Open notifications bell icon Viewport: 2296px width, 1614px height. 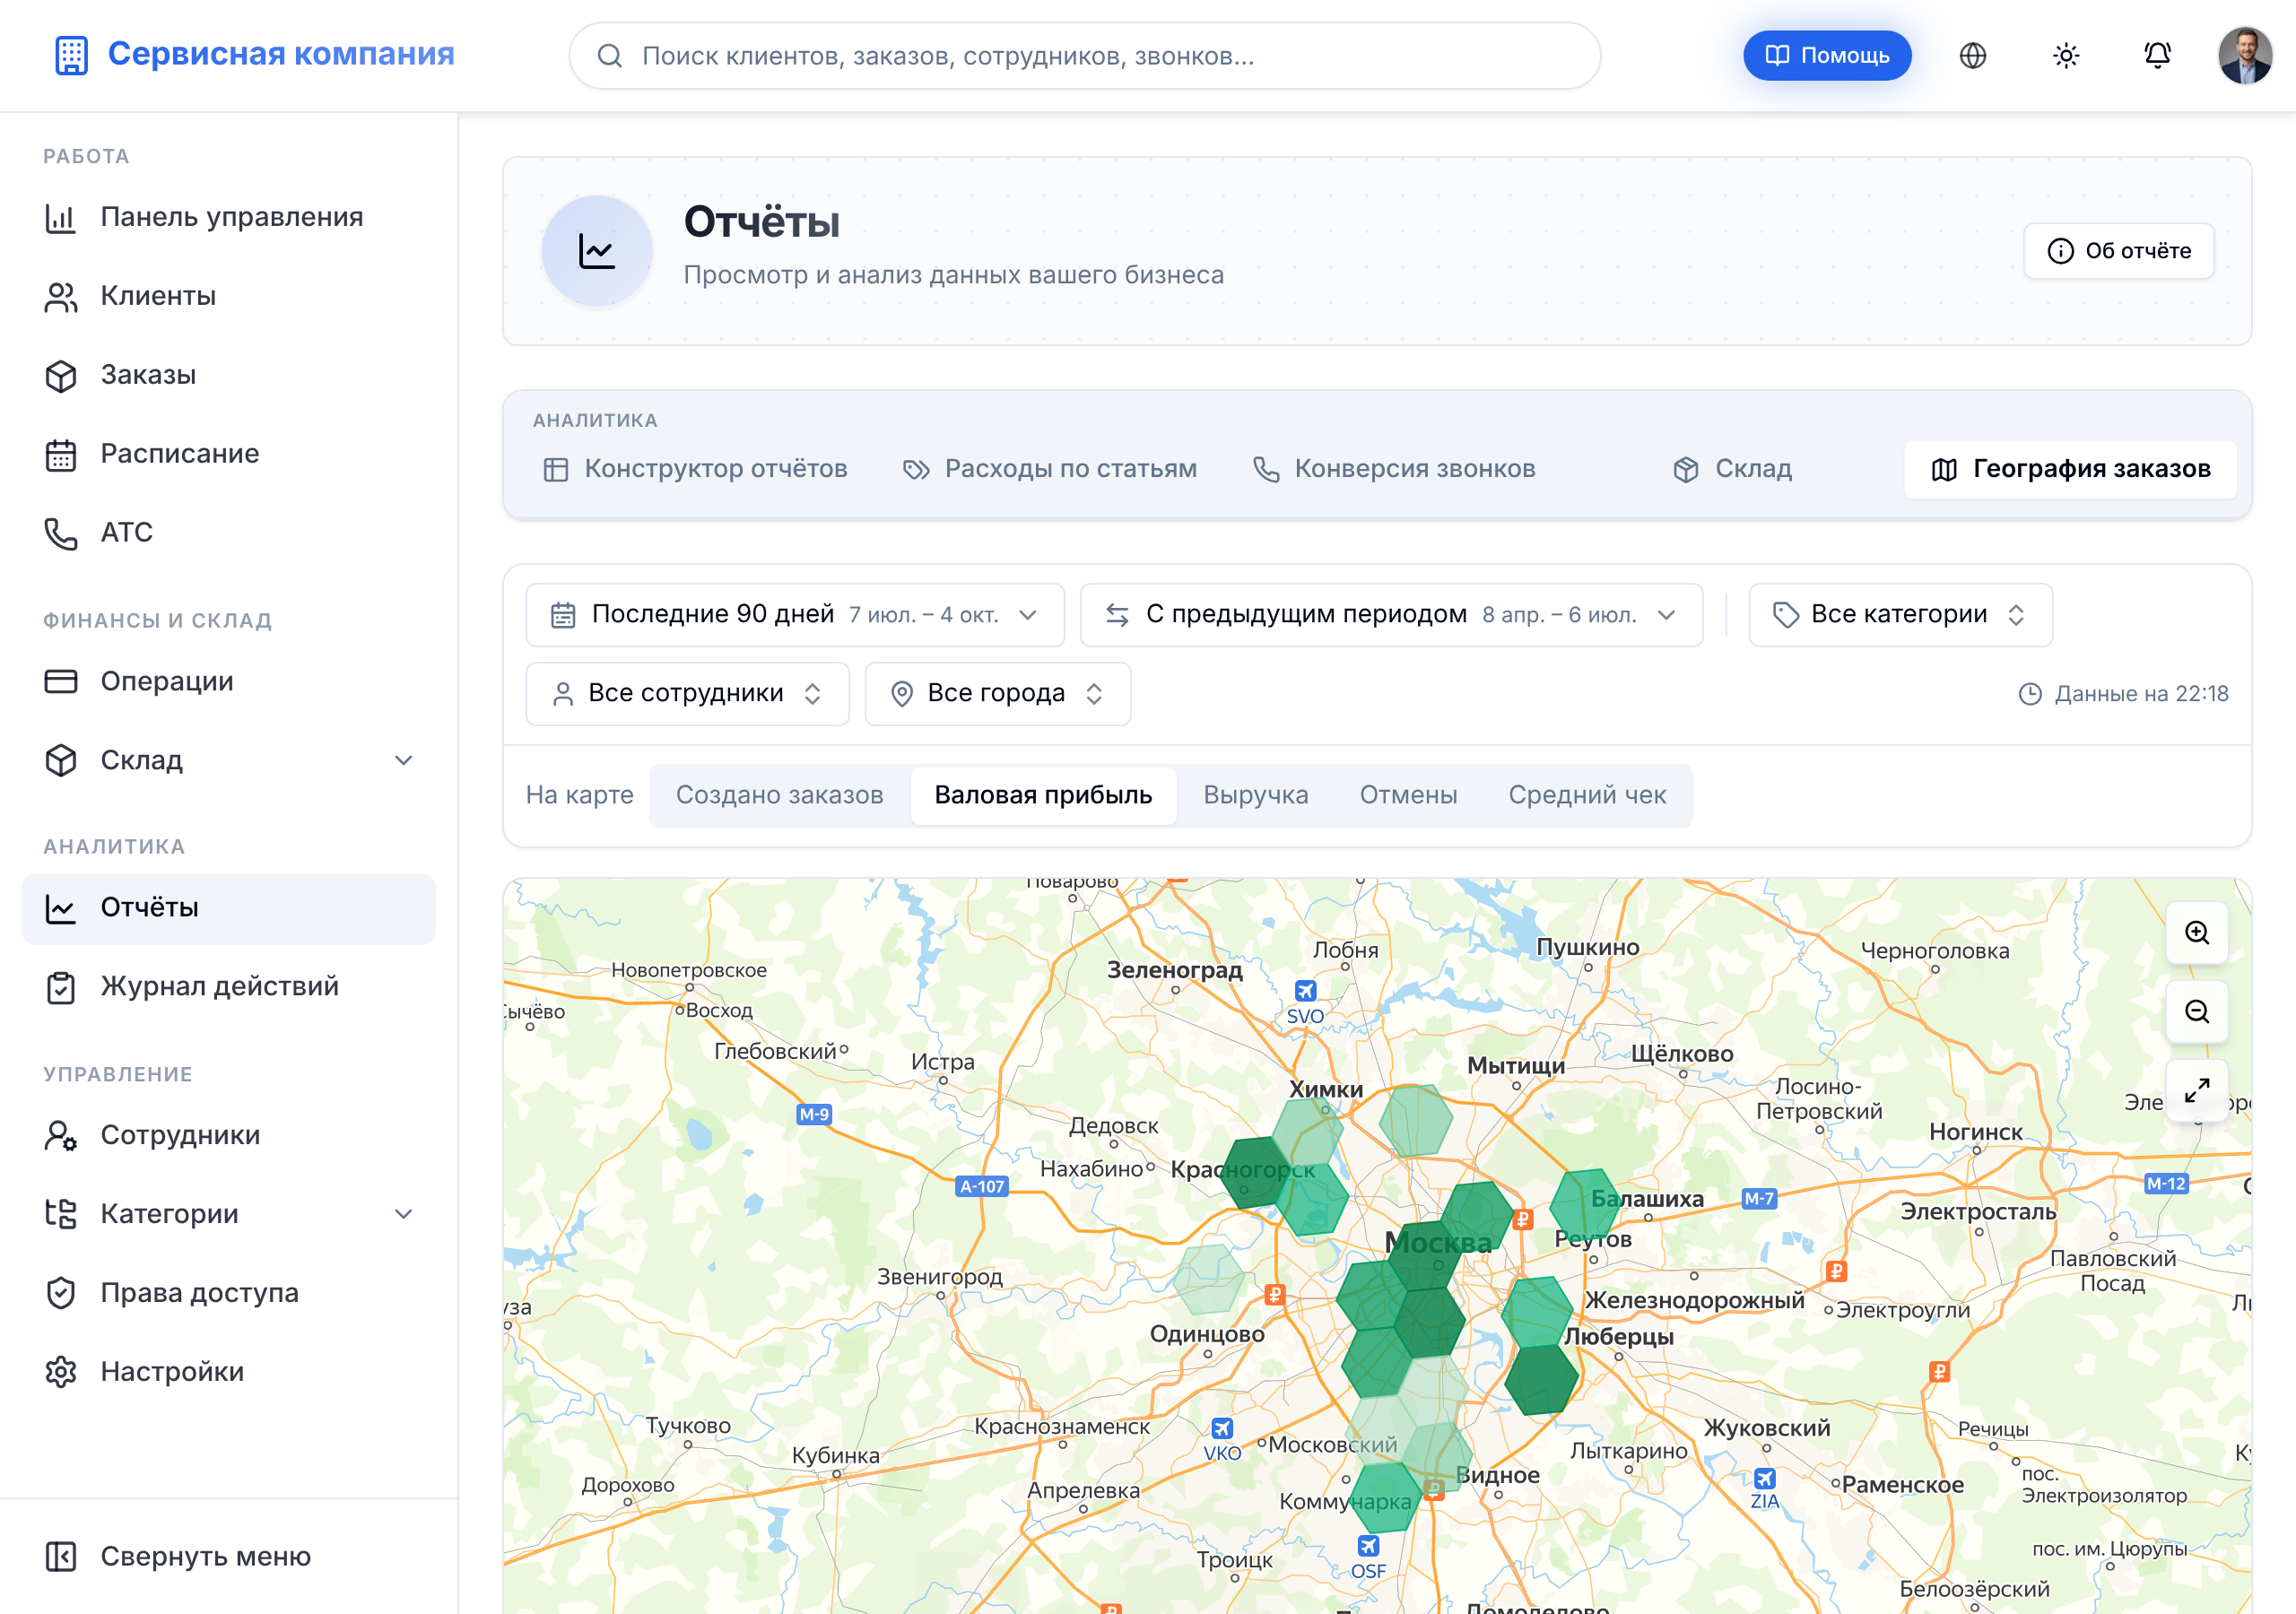[2157, 56]
